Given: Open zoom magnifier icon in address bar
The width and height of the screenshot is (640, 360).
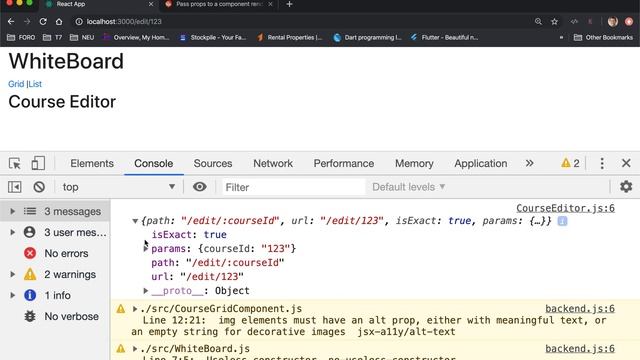Looking at the screenshot, I should (538, 21).
